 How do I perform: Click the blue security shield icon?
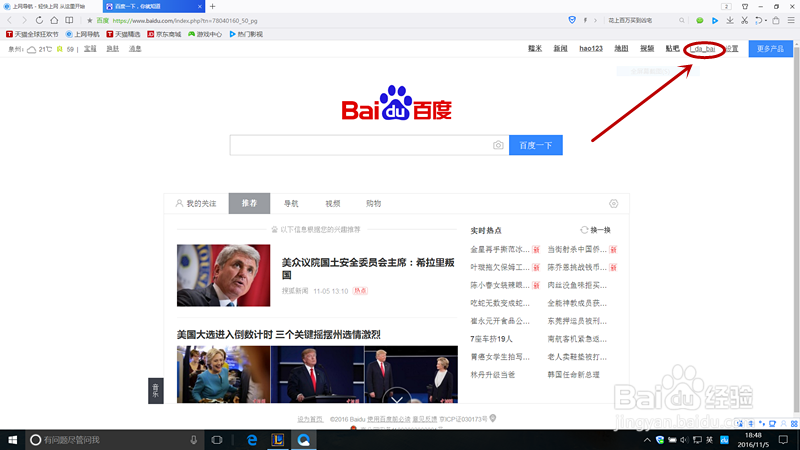tap(572, 20)
